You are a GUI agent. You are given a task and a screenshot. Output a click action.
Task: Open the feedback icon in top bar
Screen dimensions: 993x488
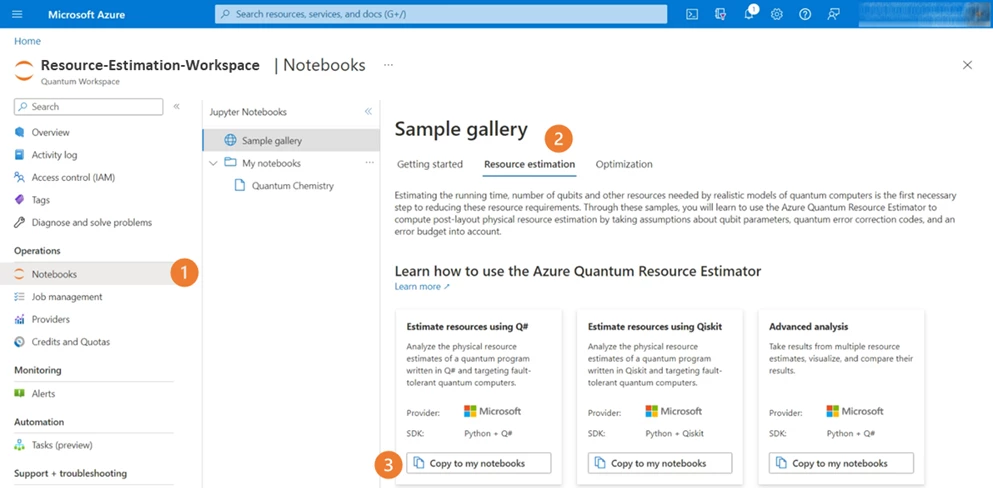point(833,14)
